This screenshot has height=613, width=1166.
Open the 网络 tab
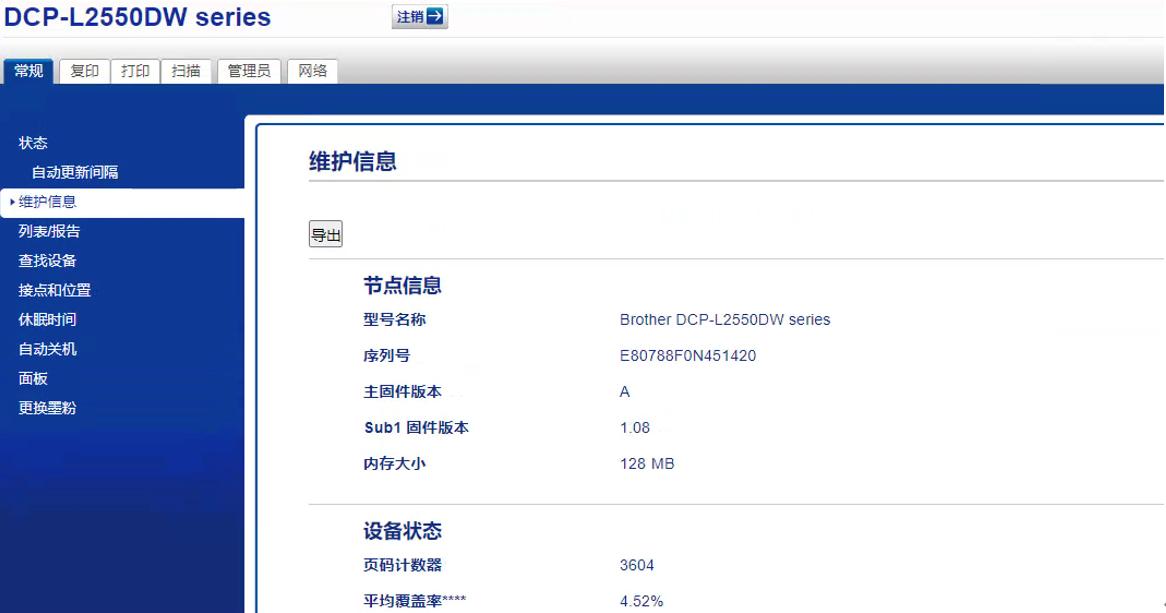311,71
